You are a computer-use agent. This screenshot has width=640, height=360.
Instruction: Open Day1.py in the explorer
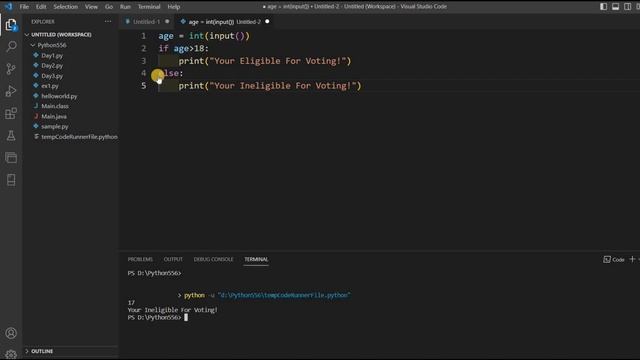click(x=52, y=56)
